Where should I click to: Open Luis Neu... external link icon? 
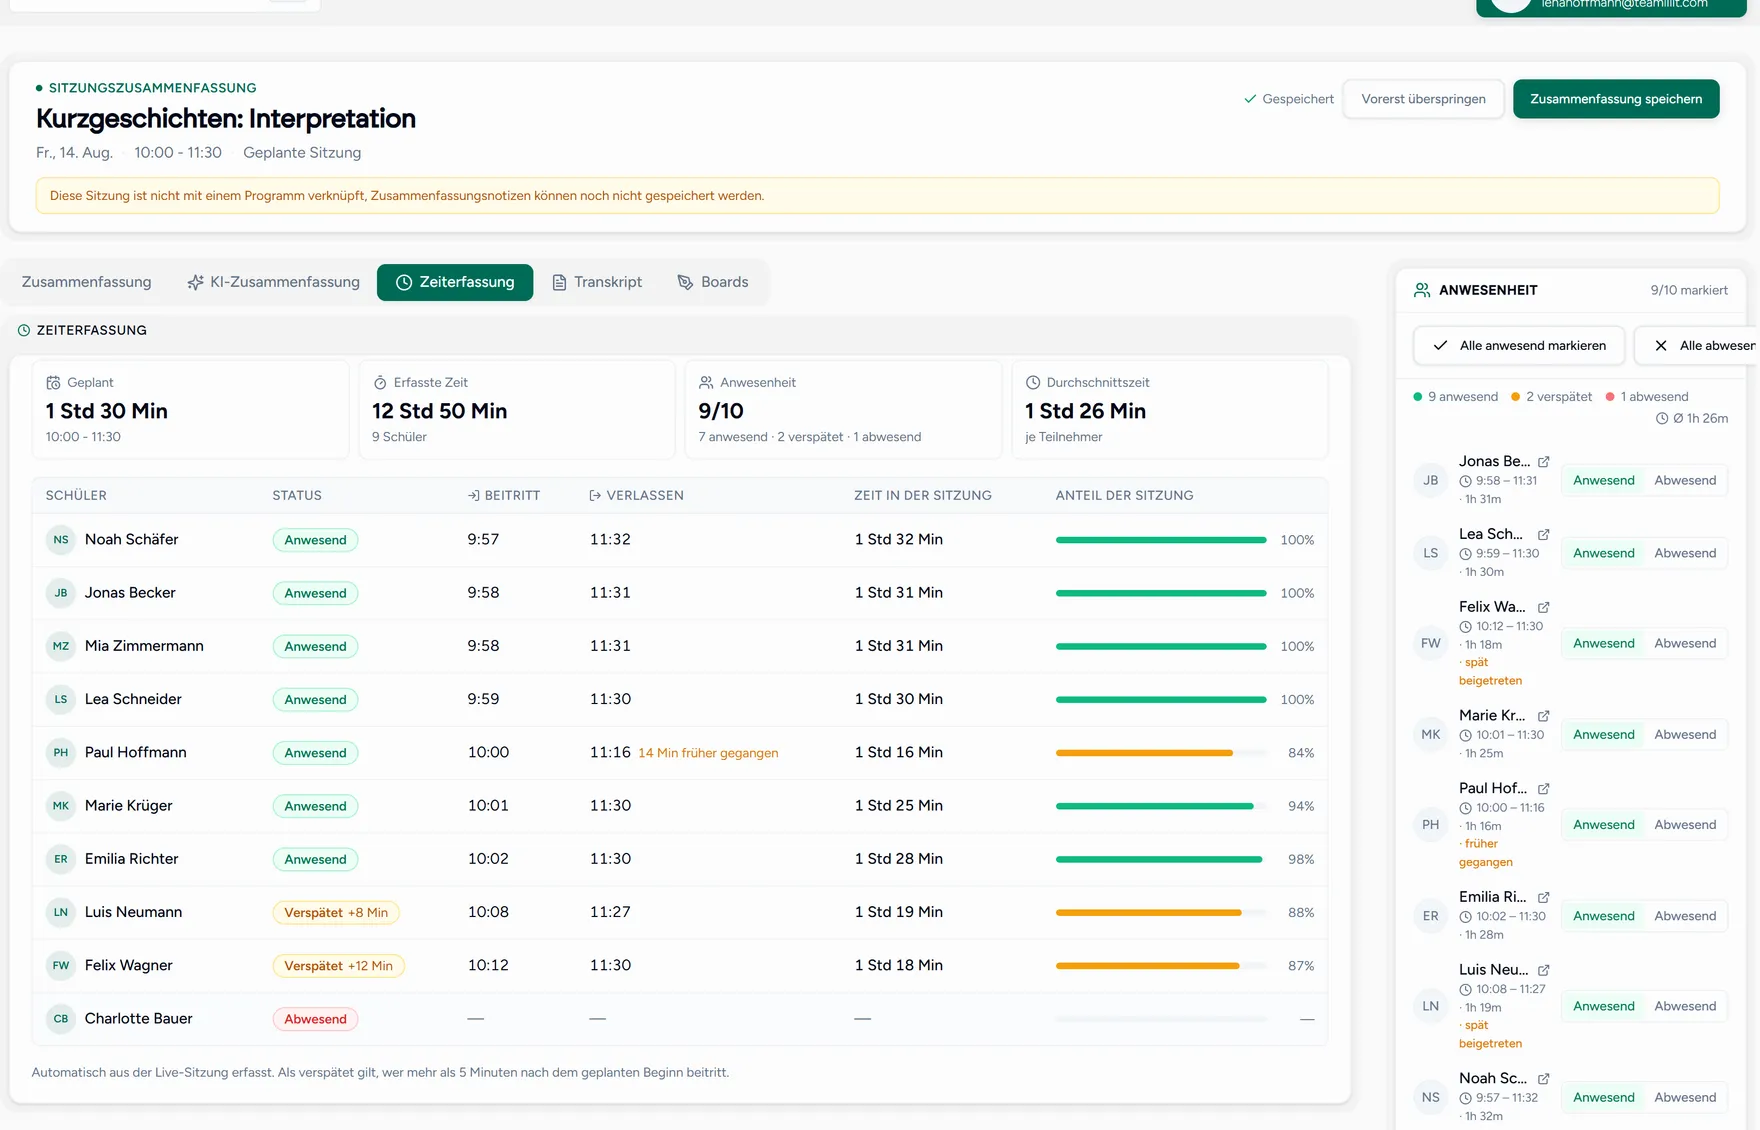click(x=1544, y=970)
